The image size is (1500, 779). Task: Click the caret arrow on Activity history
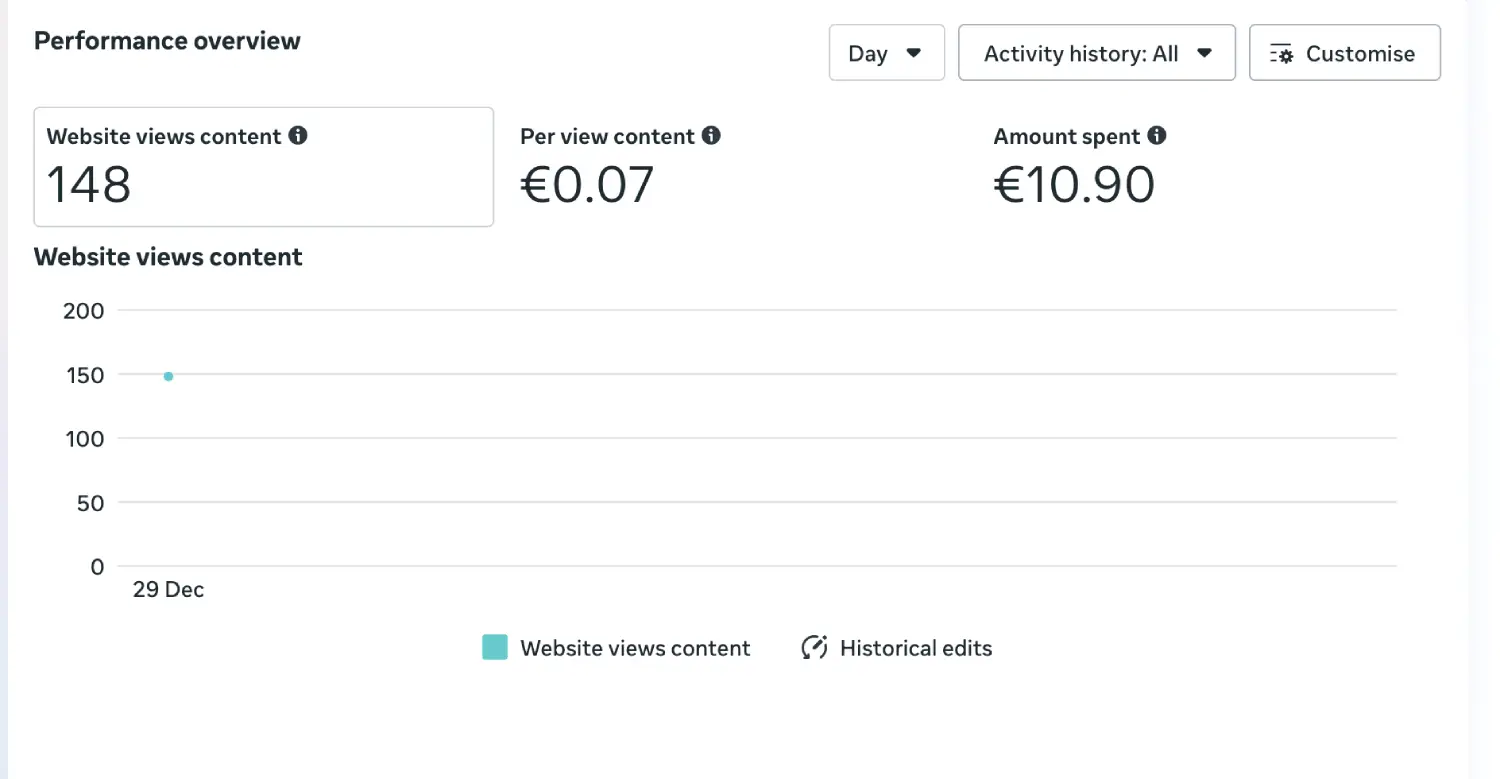pyautogui.click(x=1205, y=53)
